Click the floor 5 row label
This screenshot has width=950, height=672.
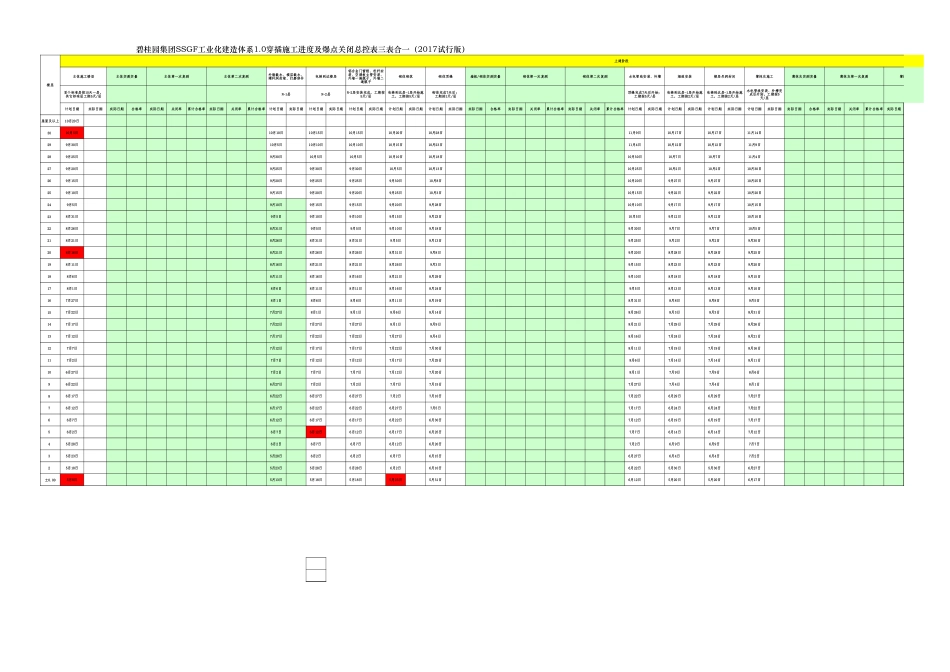50,432
